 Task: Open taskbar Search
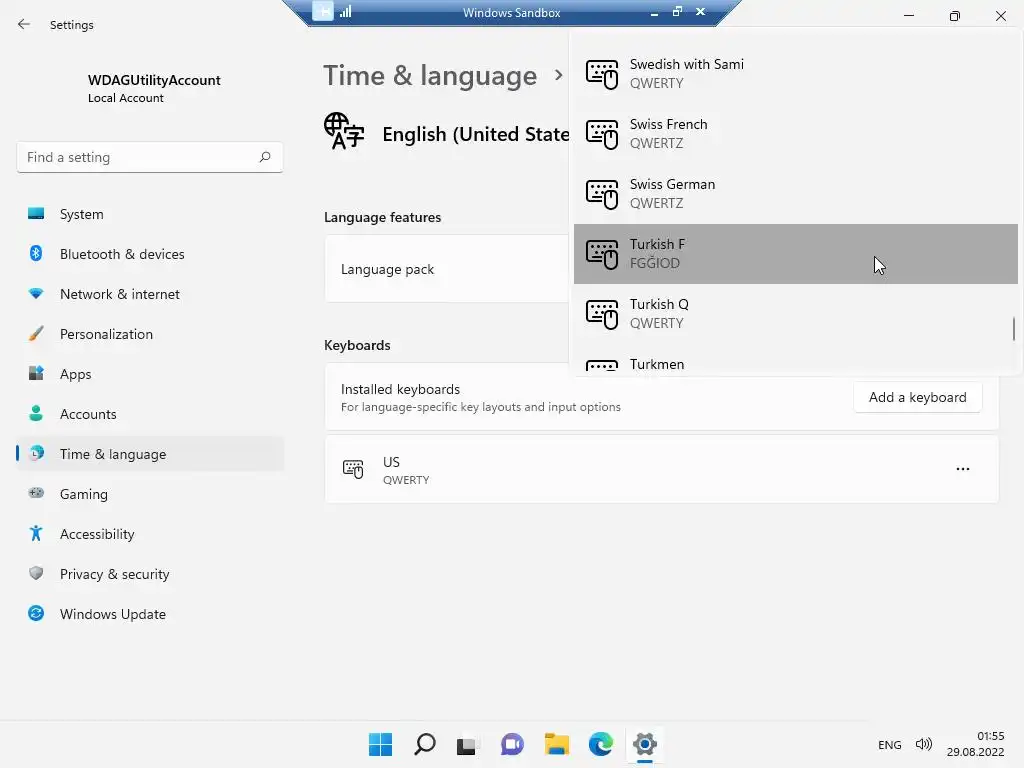pos(424,744)
